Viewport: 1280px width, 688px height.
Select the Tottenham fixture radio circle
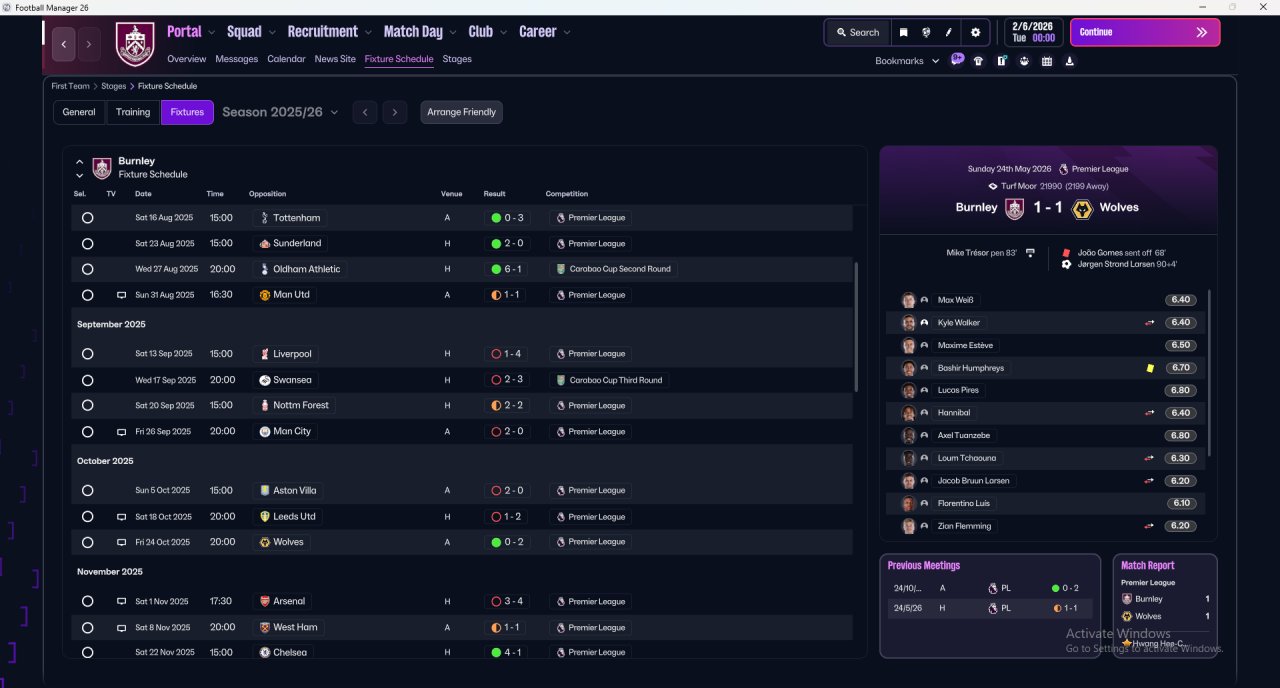[x=87, y=217]
